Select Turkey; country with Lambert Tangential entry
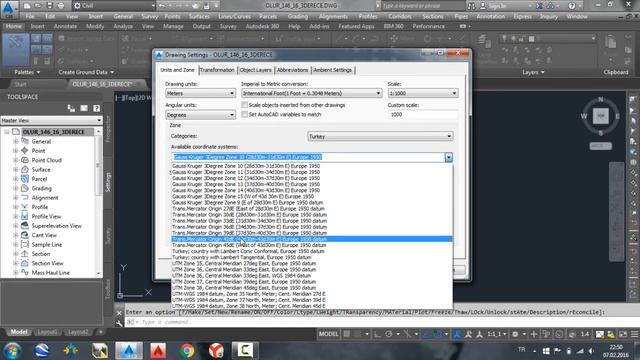 pyautogui.click(x=312, y=258)
